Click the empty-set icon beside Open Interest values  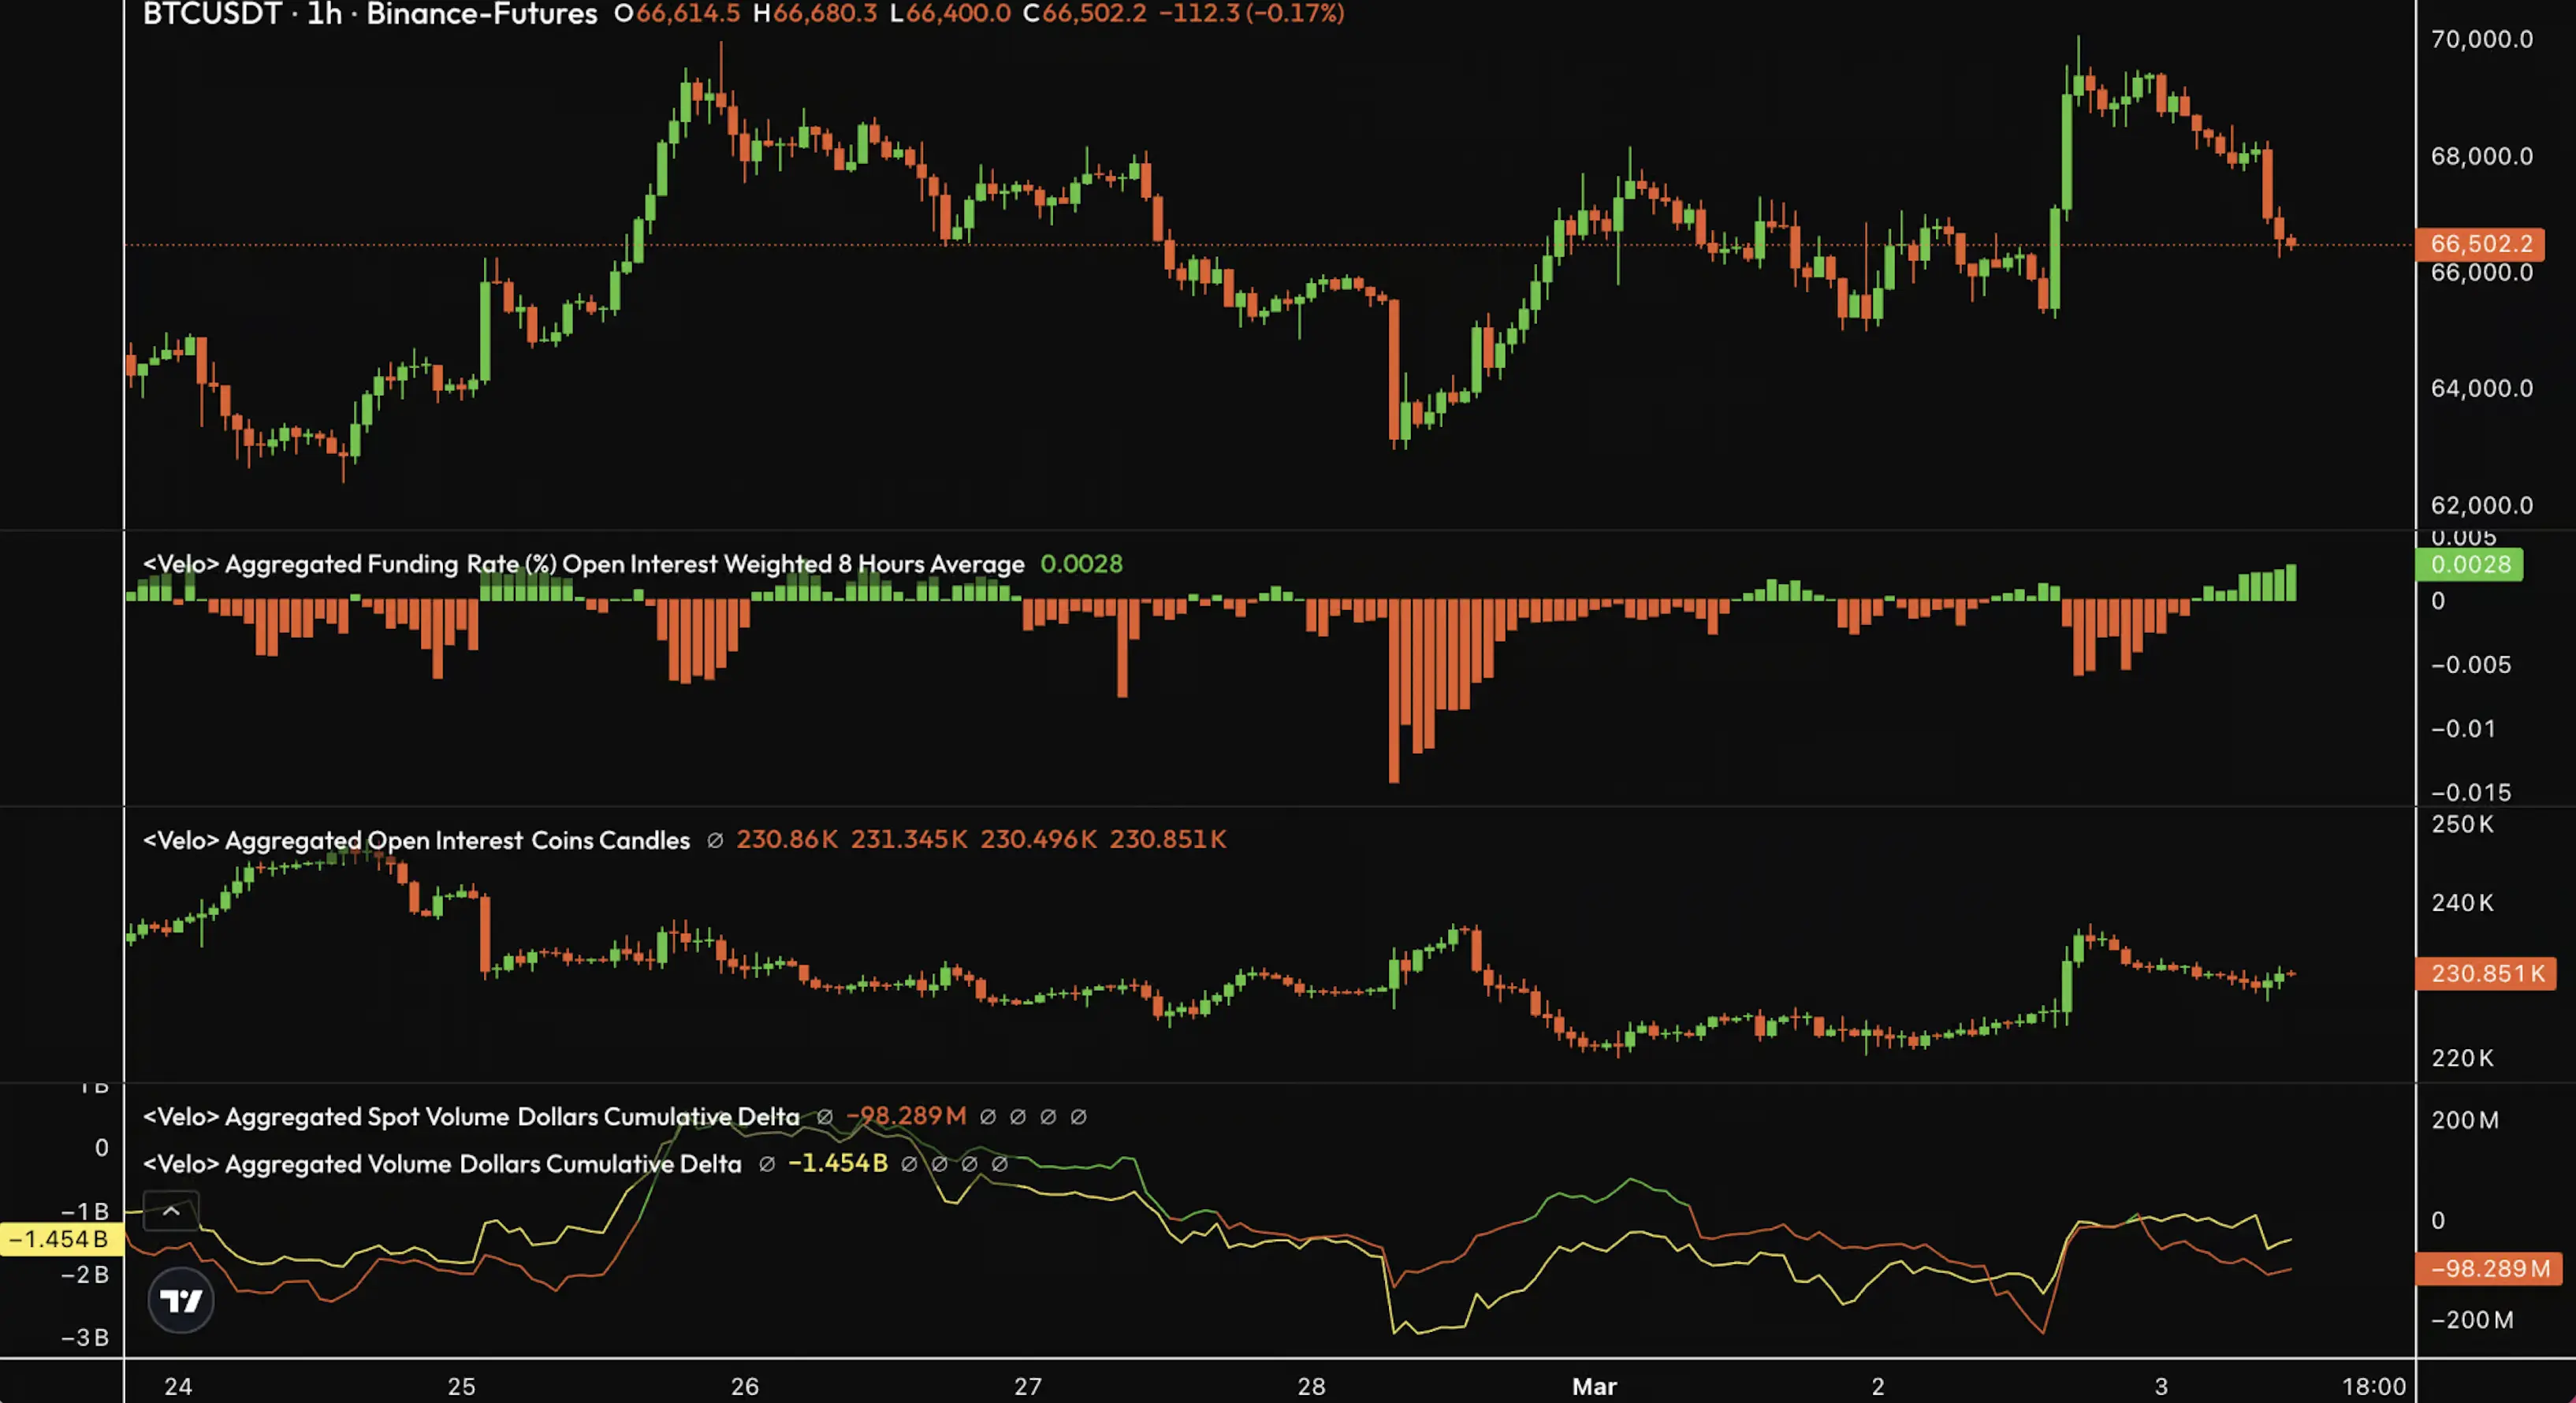[x=714, y=840]
